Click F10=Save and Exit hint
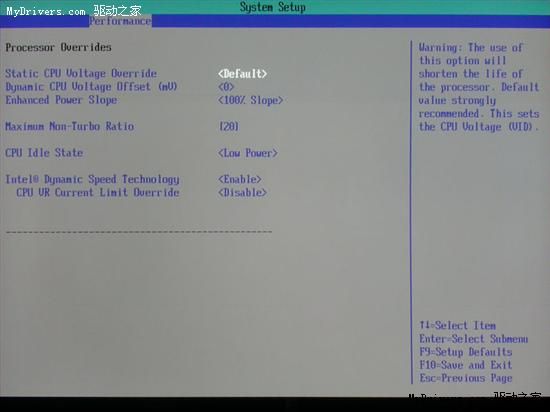Image resolution: width=550 pixels, height=412 pixels. [466, 365]
